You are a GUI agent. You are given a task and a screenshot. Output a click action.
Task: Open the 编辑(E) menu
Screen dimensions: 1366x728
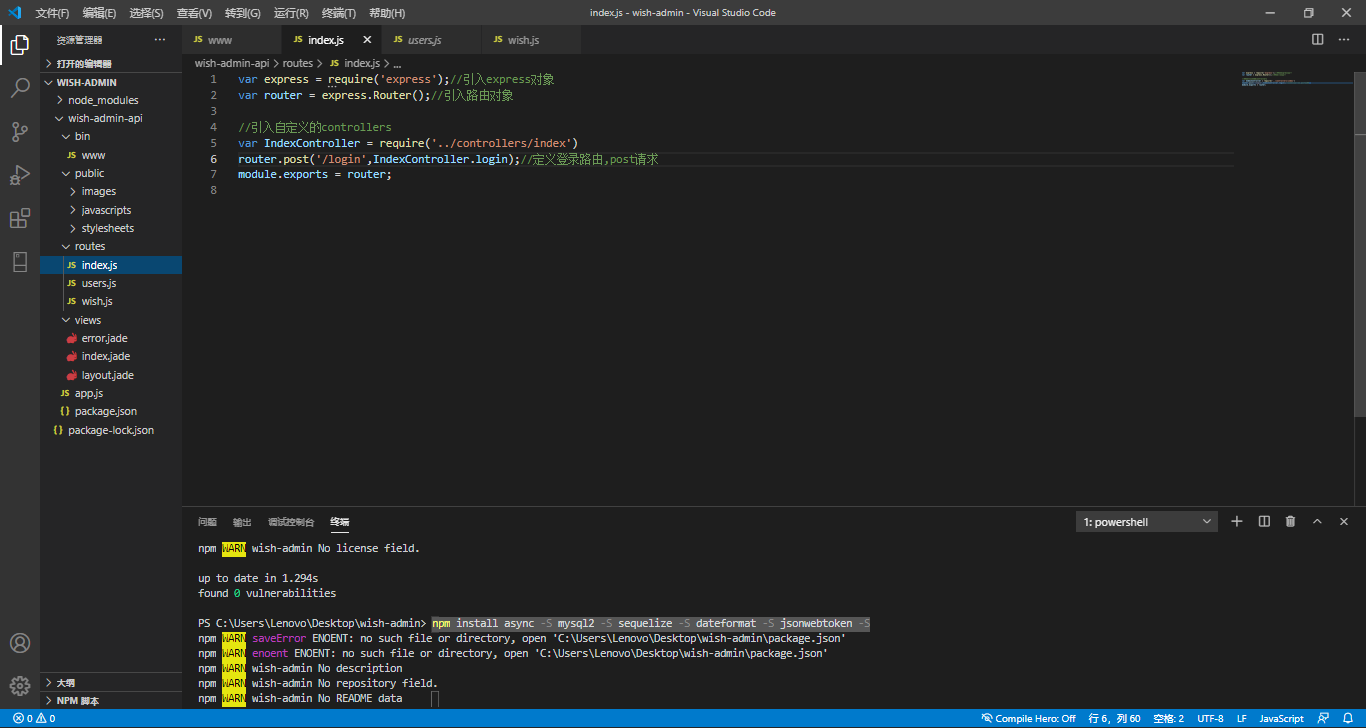point(99,13)
